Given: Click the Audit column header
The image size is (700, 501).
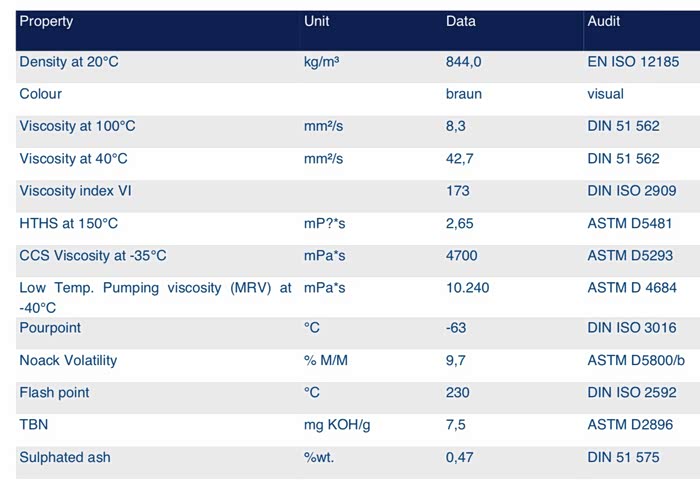Looking at the screenshot, I should click(x=604, y=21).
